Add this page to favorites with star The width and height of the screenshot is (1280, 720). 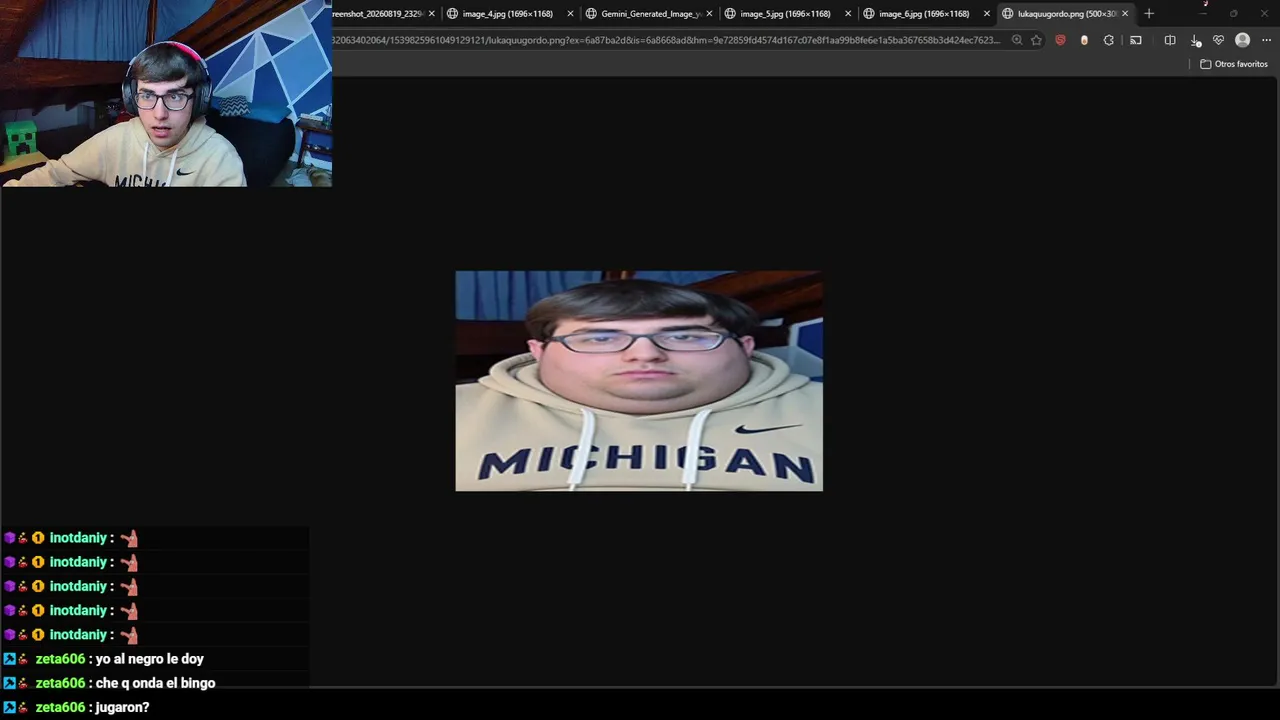(1036, 40)
